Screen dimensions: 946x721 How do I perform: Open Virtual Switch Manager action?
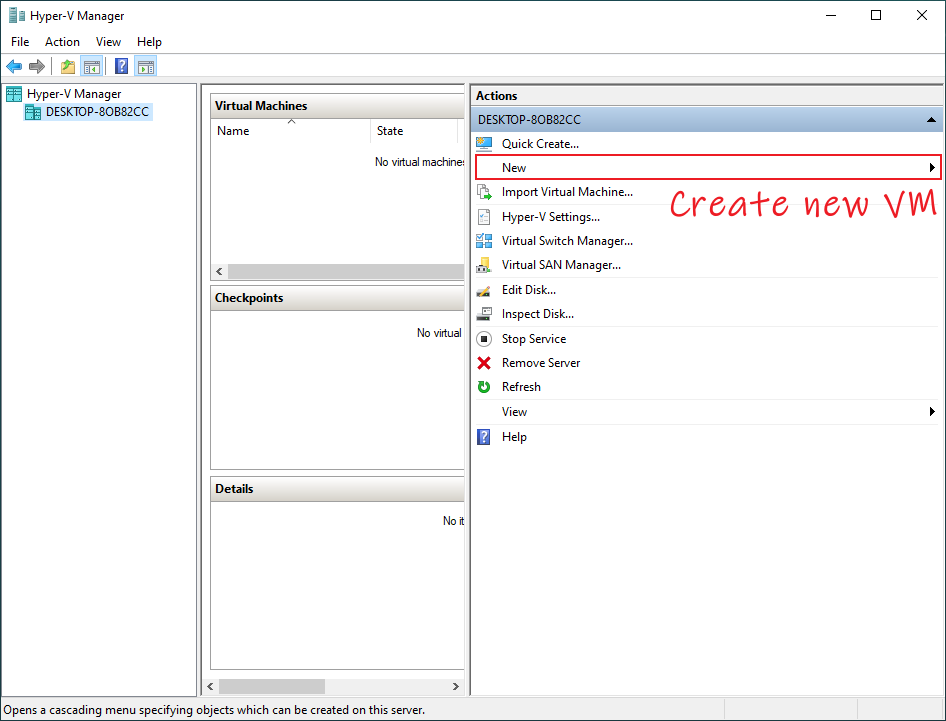coord(567,241)
